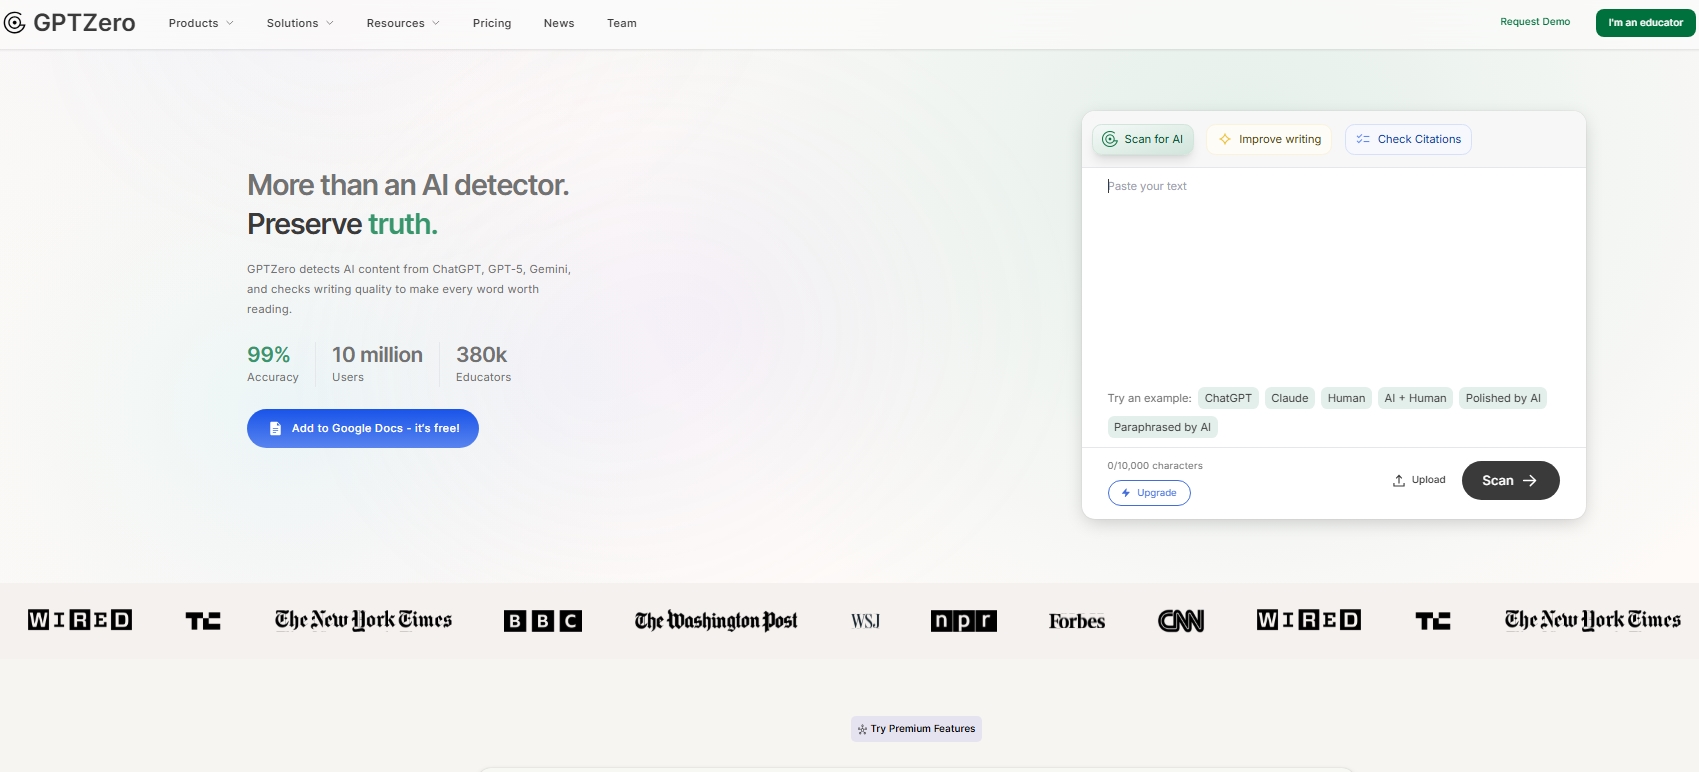Click the WSJ logo
1699x772 pixels.
[x=866, y=621]
